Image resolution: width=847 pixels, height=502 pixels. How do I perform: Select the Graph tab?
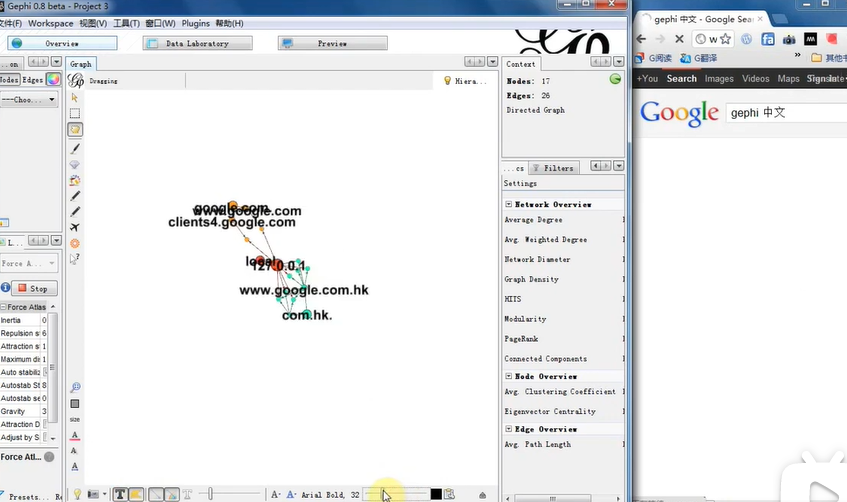tap(80, 64)
